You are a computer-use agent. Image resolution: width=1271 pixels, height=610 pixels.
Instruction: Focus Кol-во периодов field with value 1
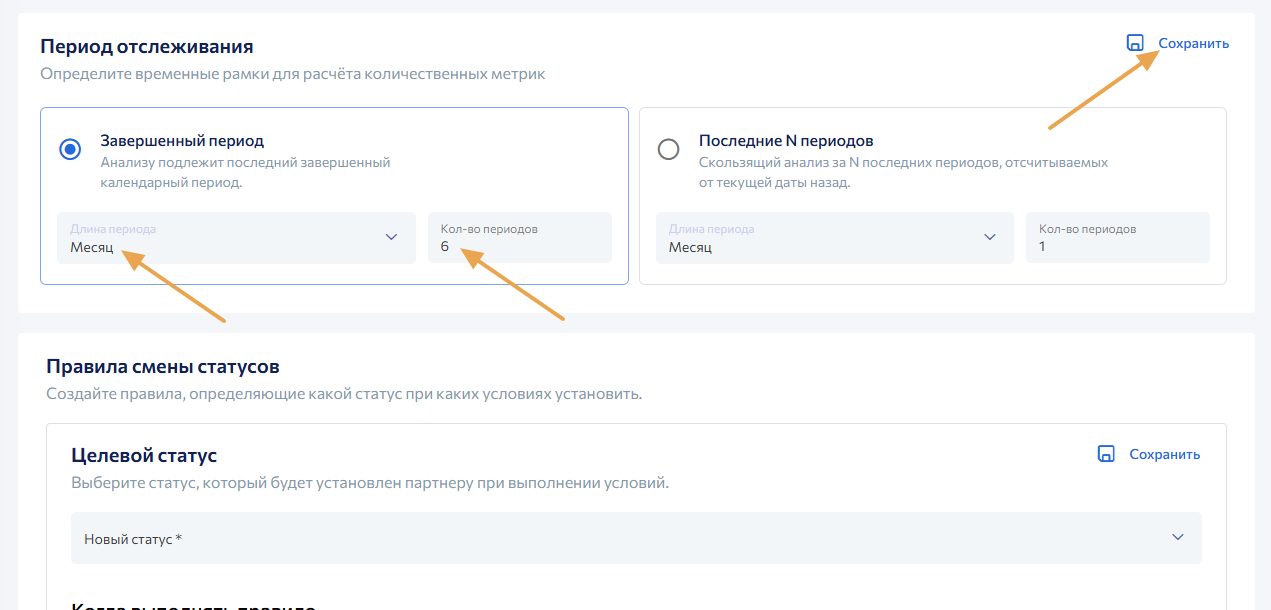click(x=1117, y=238)
